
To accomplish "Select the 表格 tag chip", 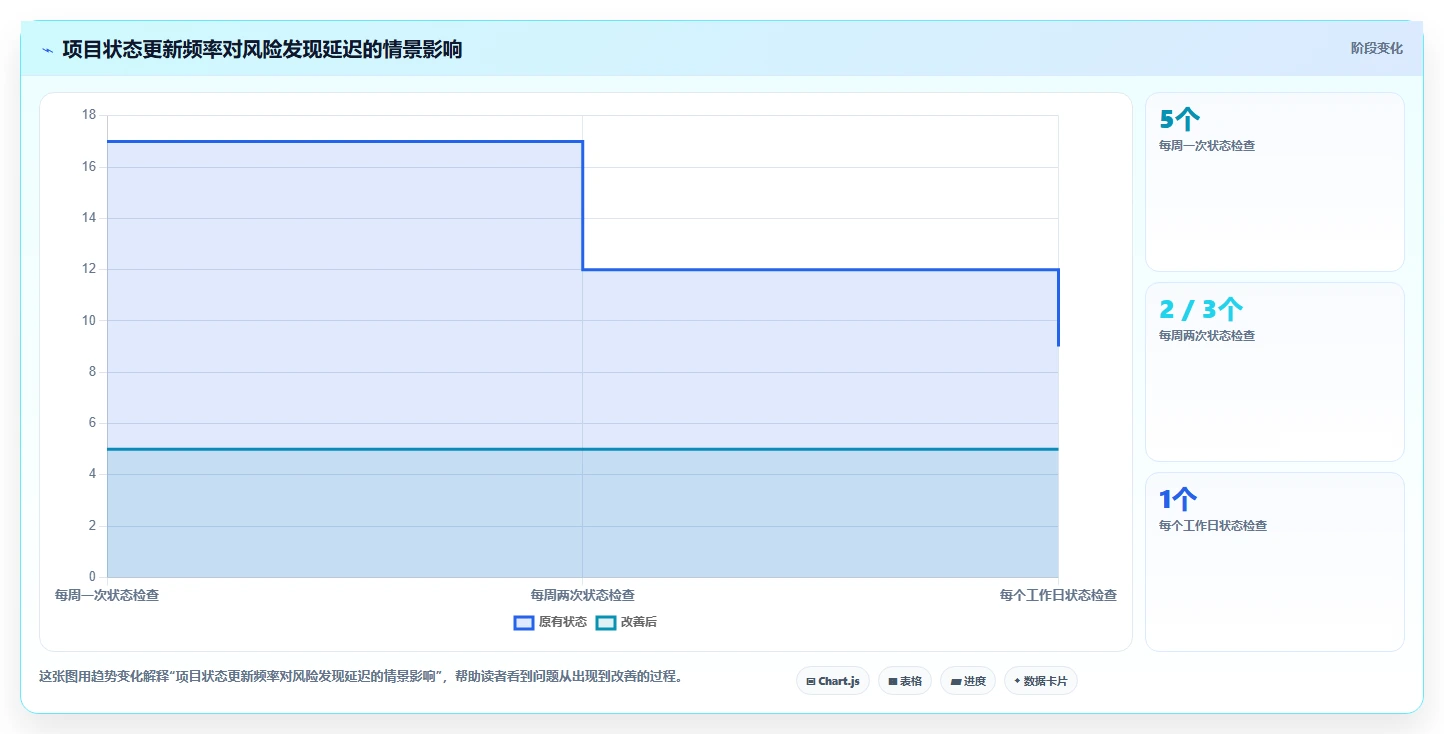I will [905, 681].
